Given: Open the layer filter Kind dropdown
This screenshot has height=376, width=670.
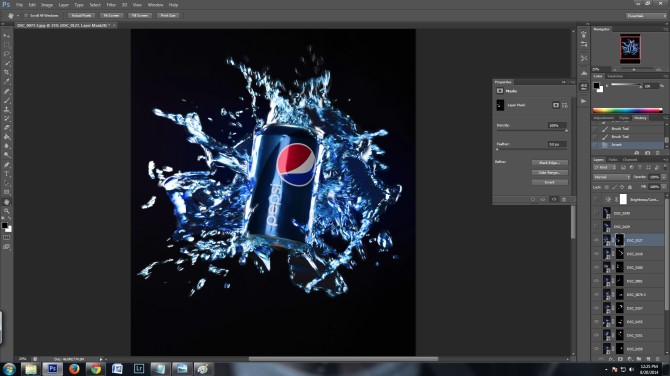Looking at the screenshot, I should [604, 167].
